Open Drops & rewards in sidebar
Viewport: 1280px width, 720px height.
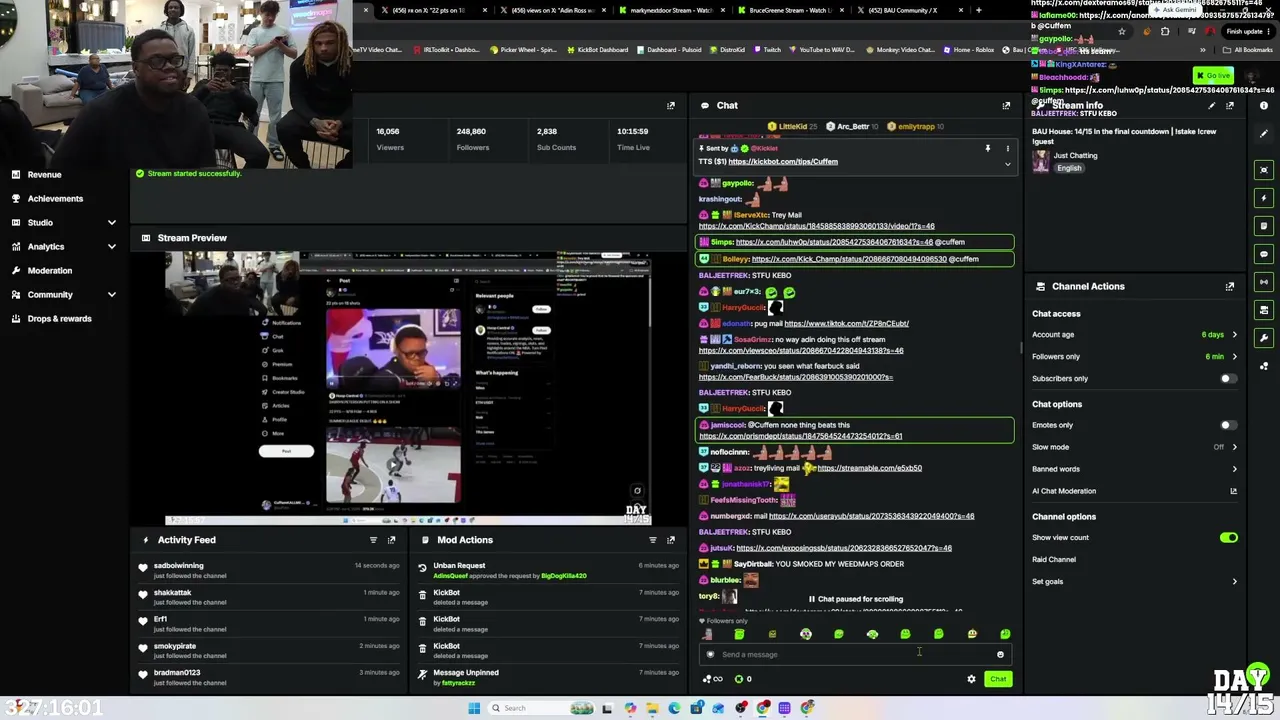[x=59, y=318]
